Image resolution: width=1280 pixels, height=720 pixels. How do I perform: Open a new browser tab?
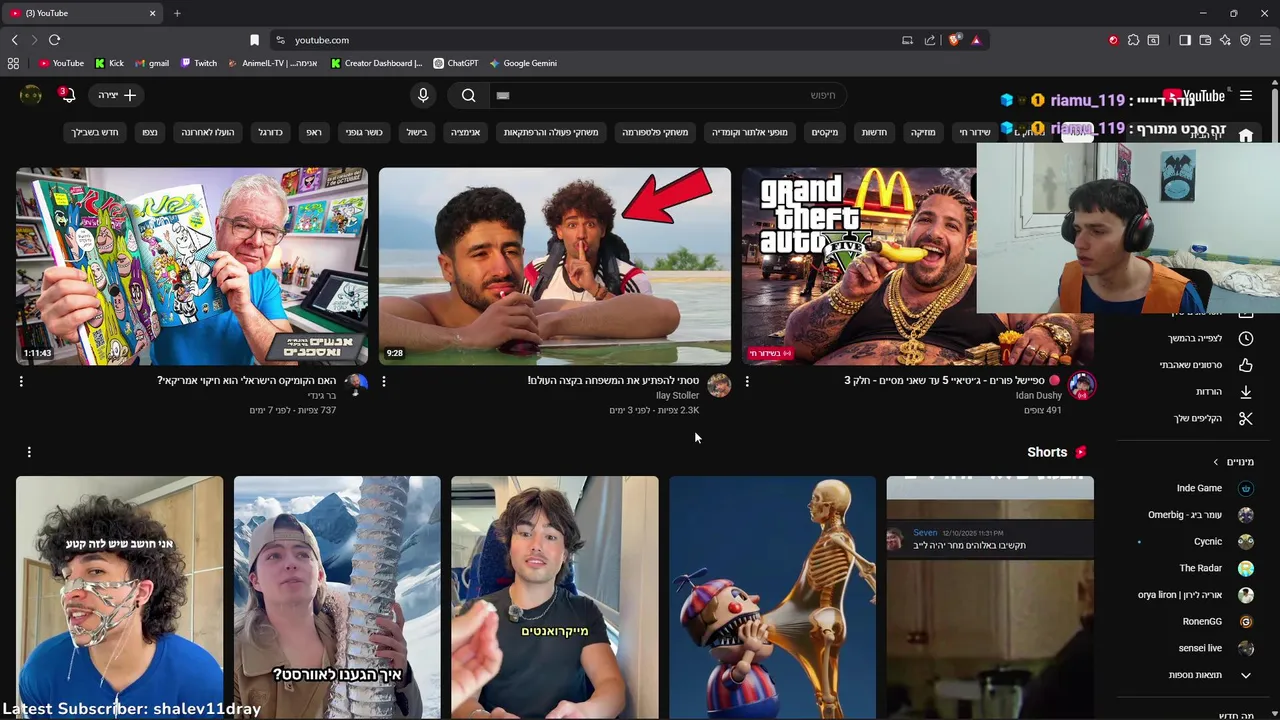(x=177, y=13)
